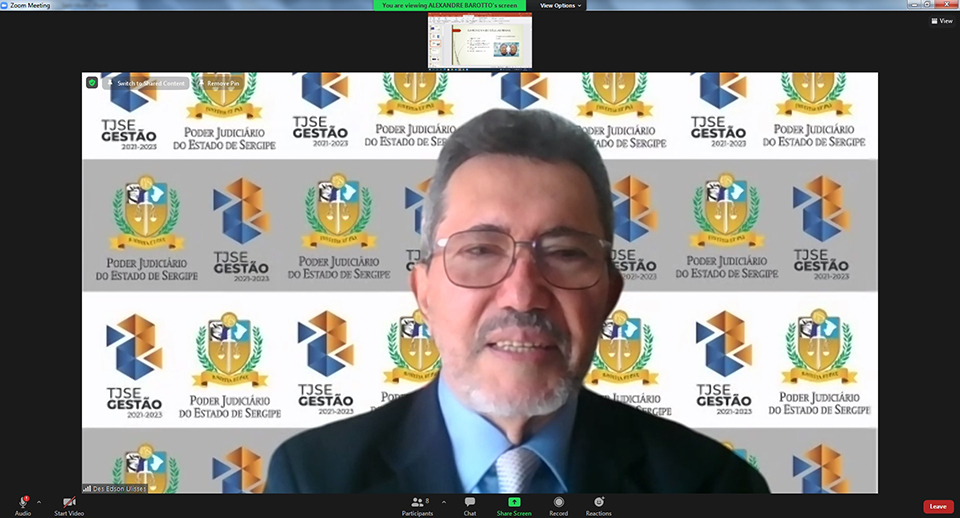Start recording with the Record button
Image resolution: width=960 pixels, height=518 pixels.
(558, 502)
